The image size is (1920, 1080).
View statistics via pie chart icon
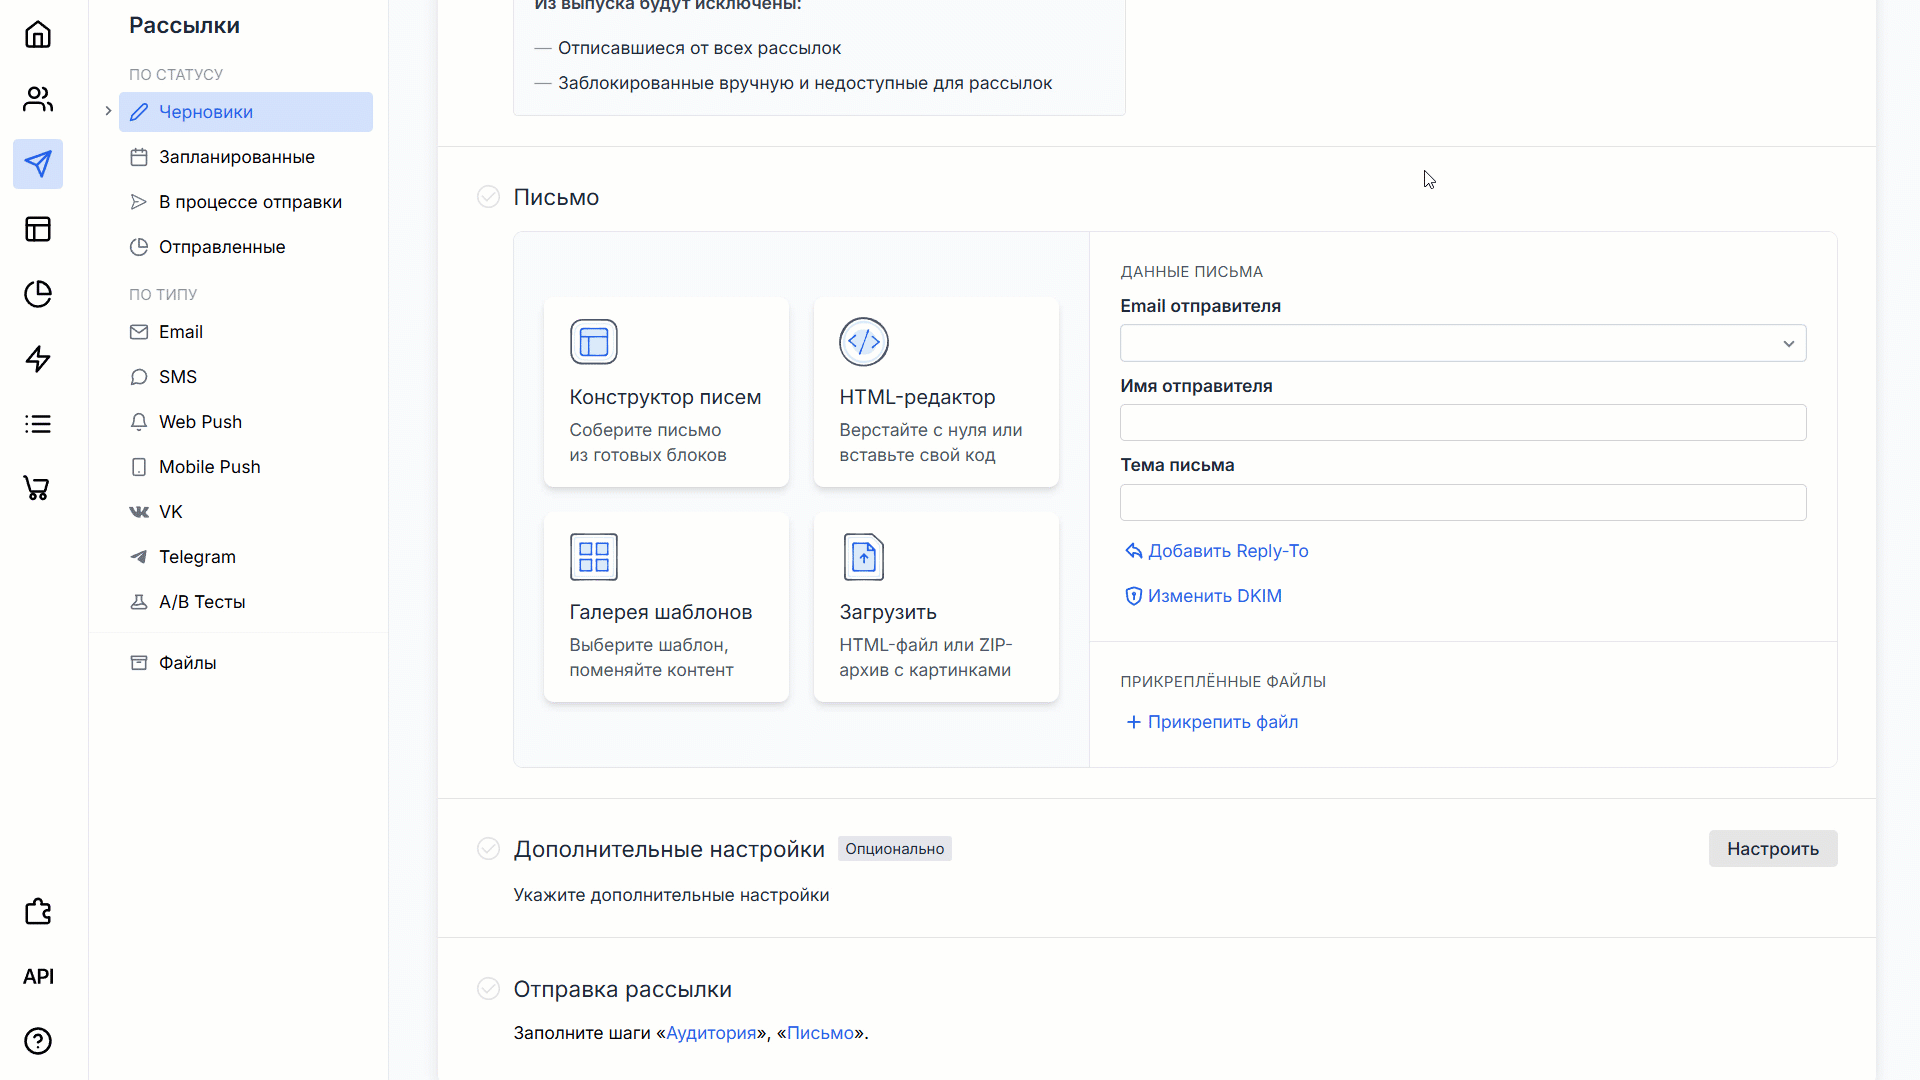[x=37, y=294]
